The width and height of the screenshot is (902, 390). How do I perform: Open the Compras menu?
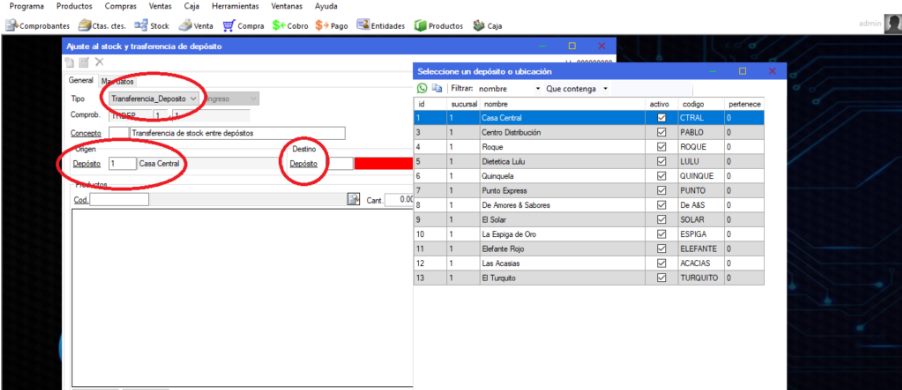pos(121,6)
